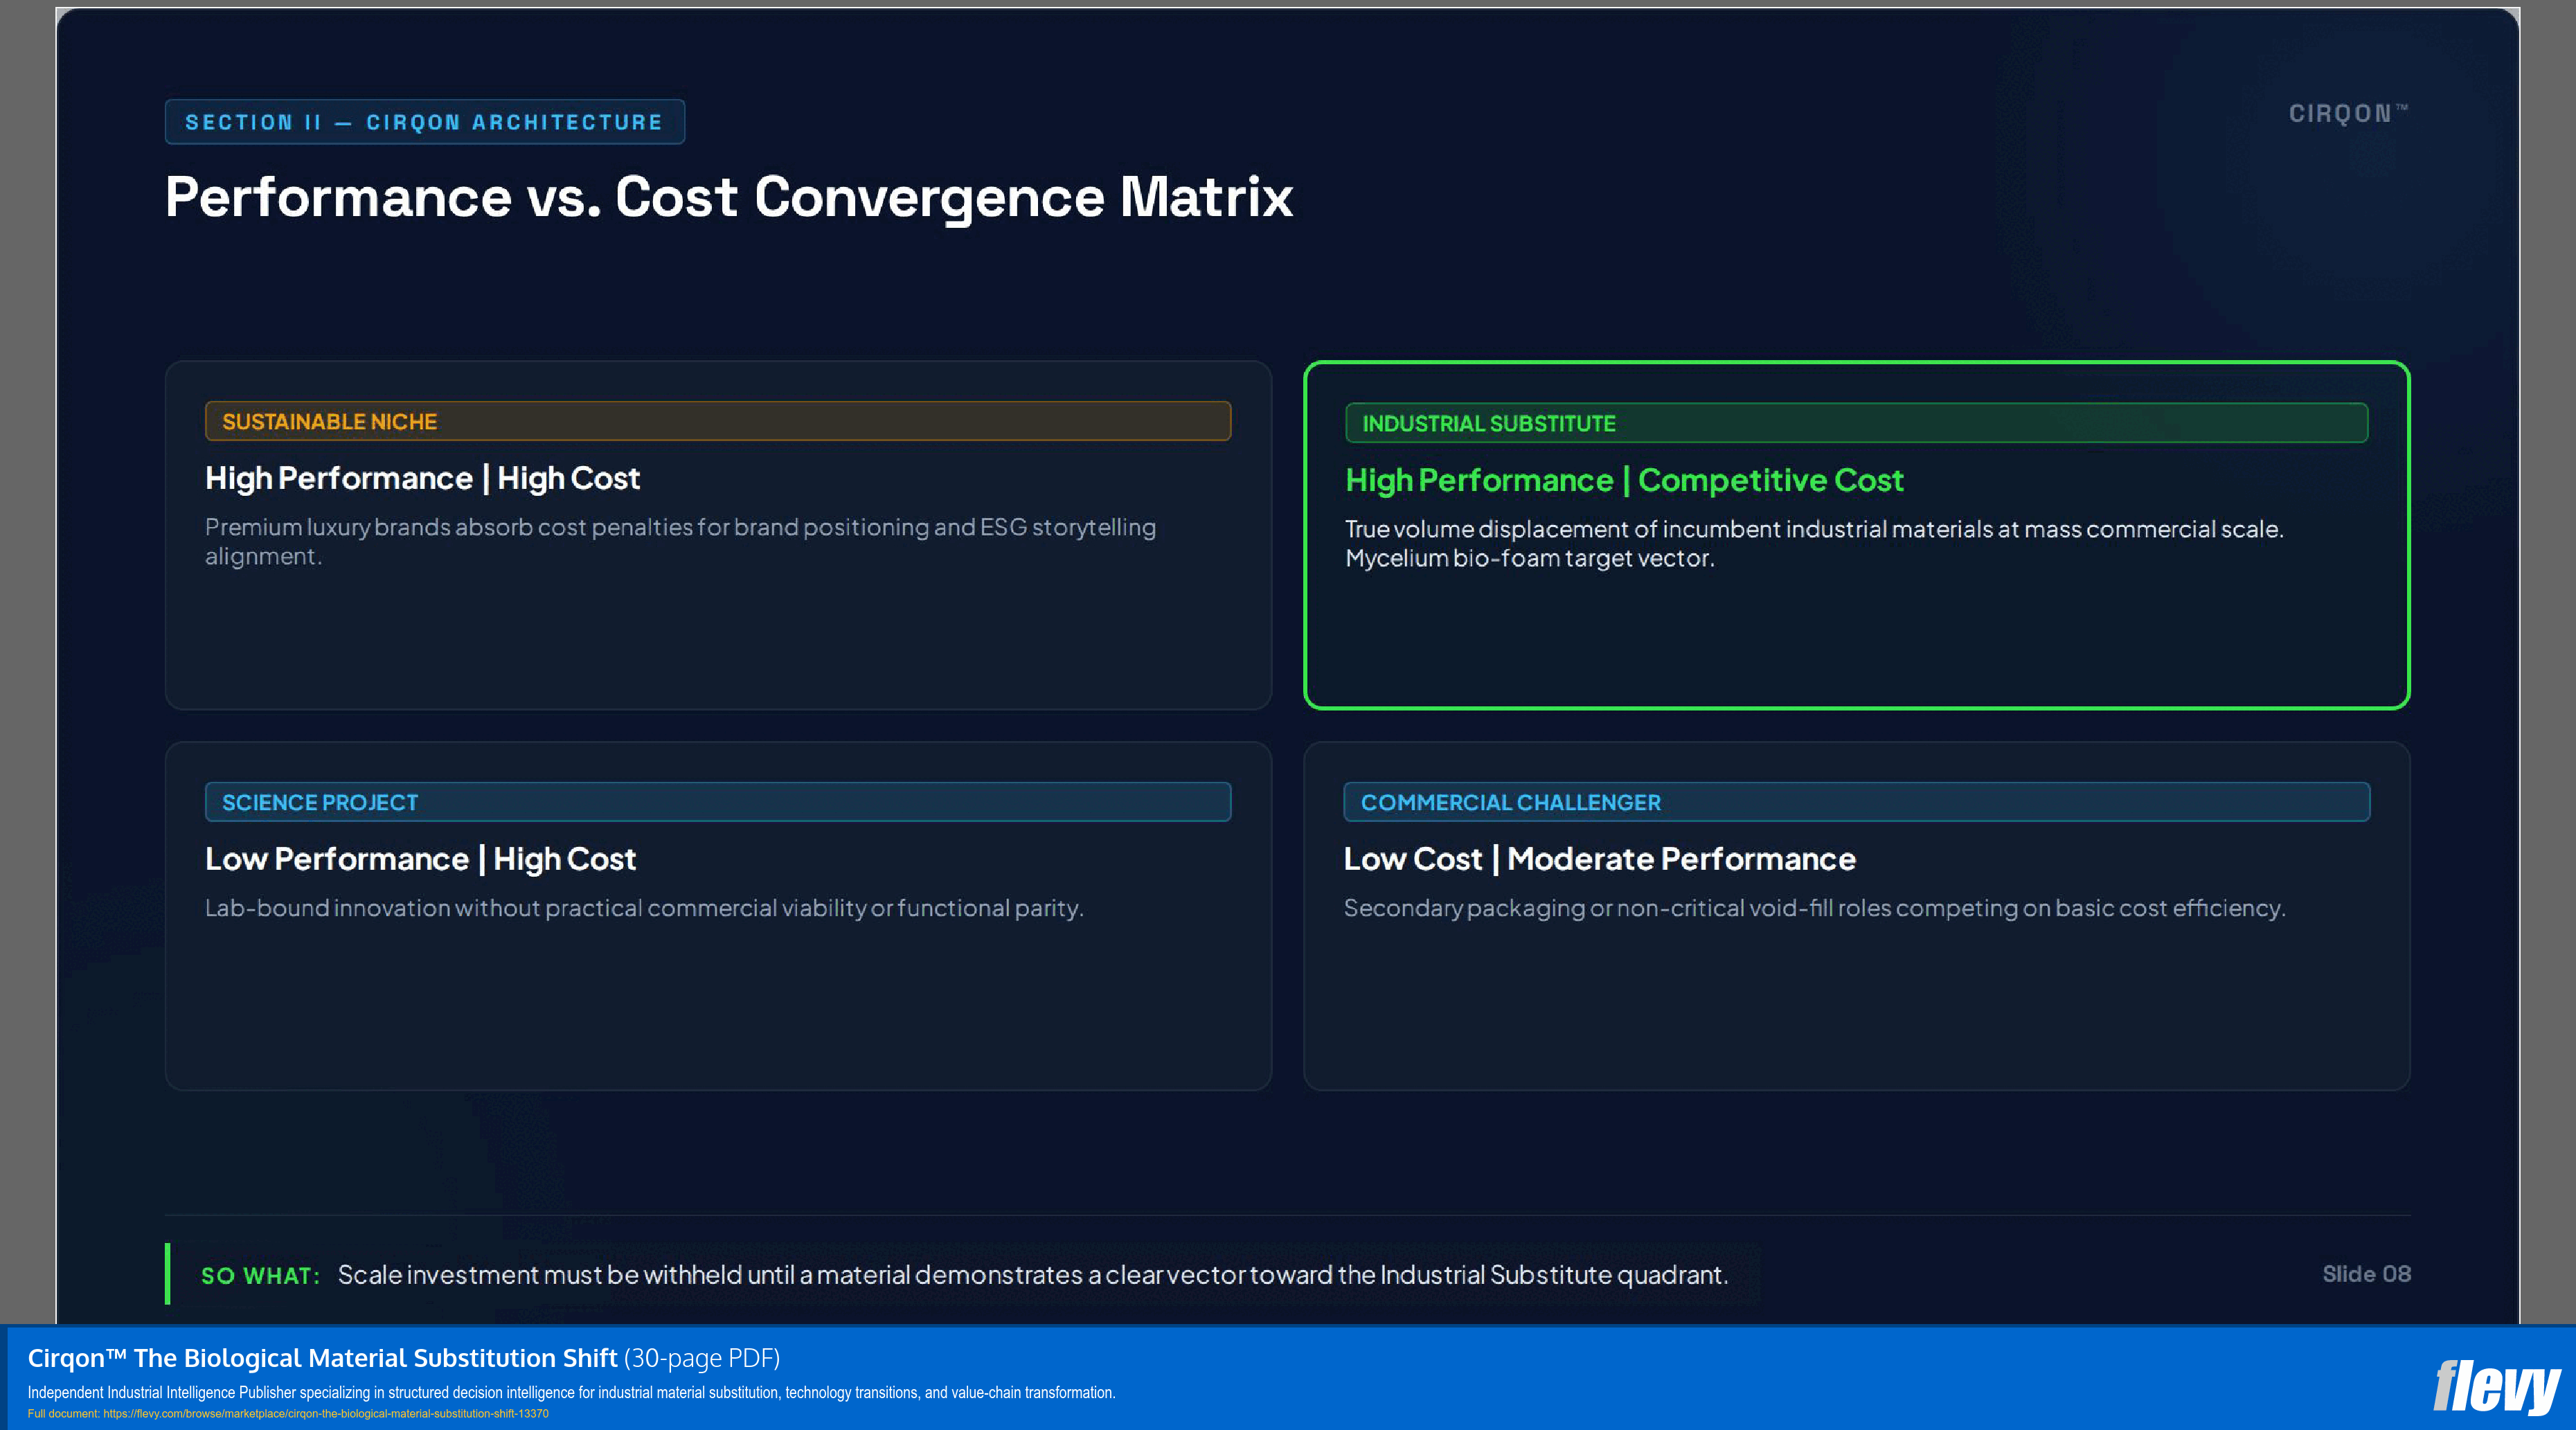Click the Commercial Challenger label bar

1856,802
